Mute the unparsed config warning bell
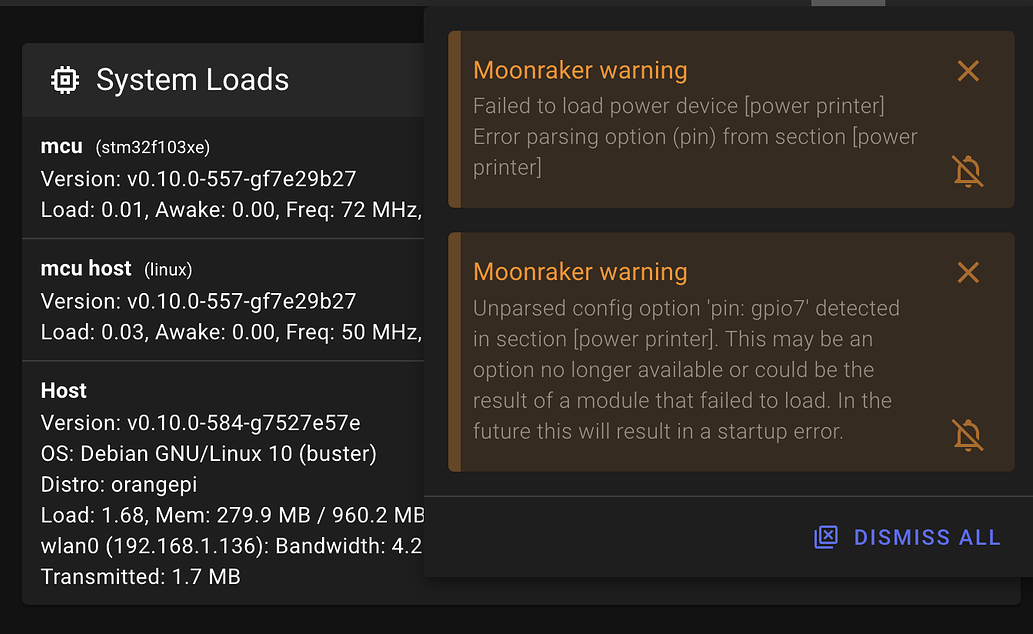Viewport: 1033px width, 634px height. pyautogui.click(x=967, y=435)
